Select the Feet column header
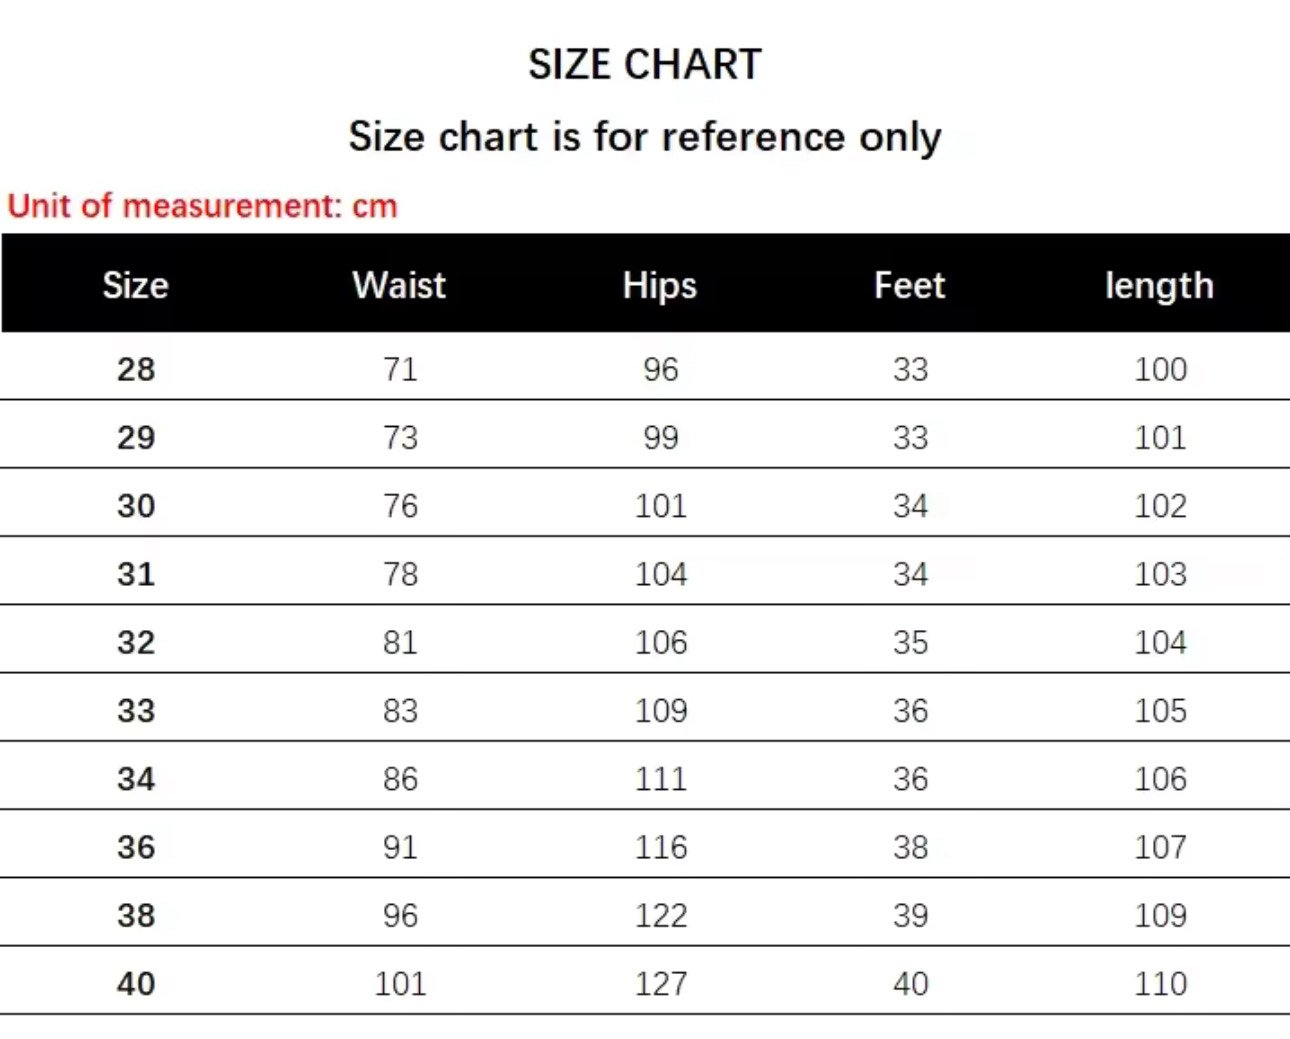 point(909,286)
